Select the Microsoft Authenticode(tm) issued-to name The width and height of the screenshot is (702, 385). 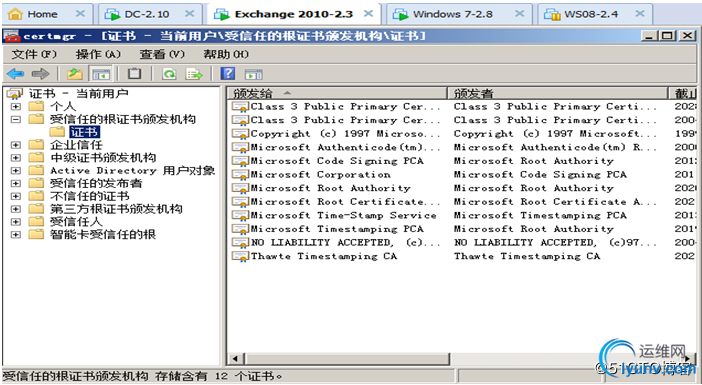[x=345, y=147]
